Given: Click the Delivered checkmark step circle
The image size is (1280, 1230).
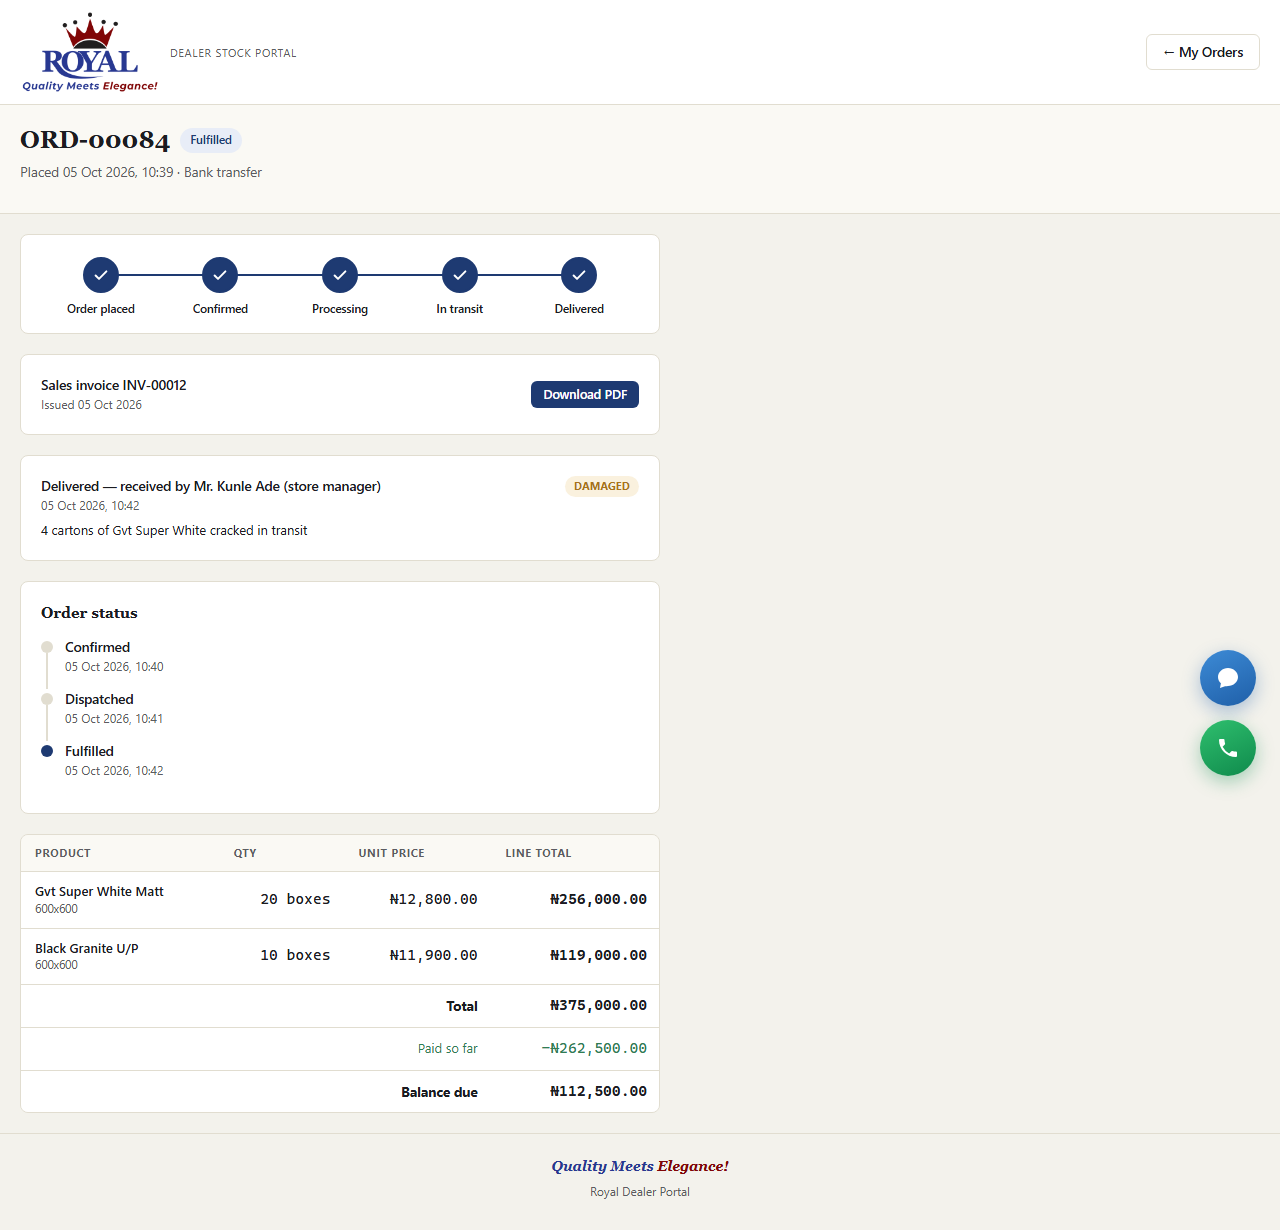Looking at the screenshot, I should [x=579, y=275].
